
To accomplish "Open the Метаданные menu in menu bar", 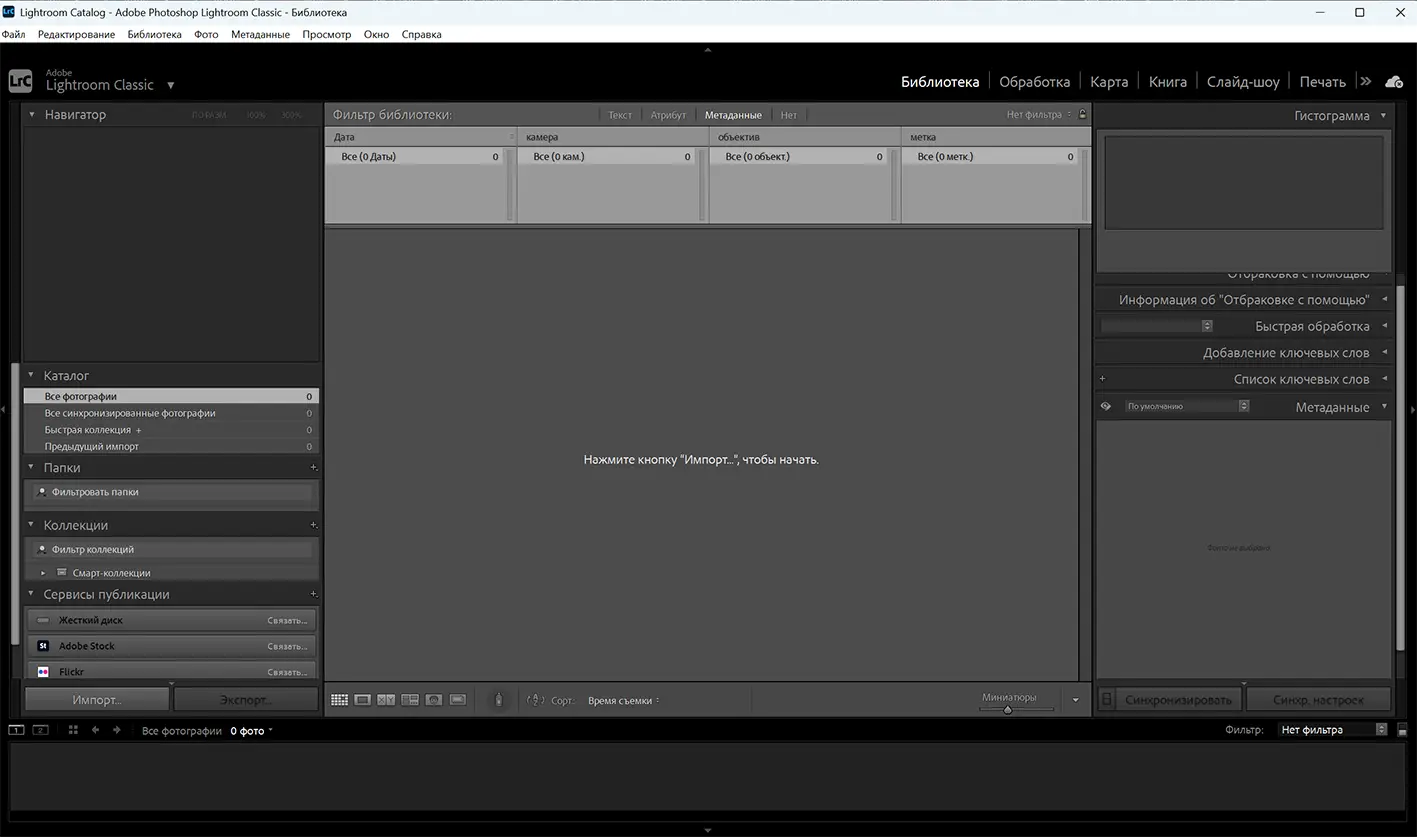I will click(x=260, y=34).
